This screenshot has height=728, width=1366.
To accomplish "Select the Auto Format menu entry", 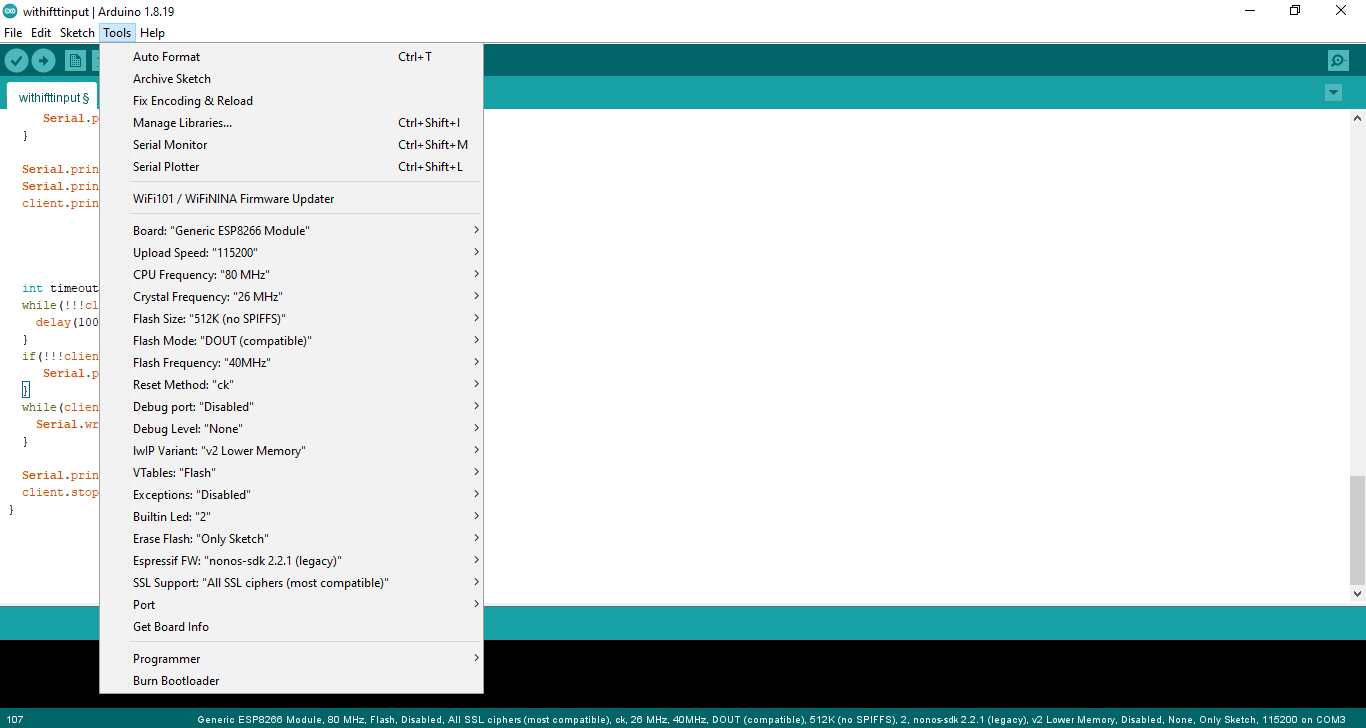I will click(x=166, y=56).
